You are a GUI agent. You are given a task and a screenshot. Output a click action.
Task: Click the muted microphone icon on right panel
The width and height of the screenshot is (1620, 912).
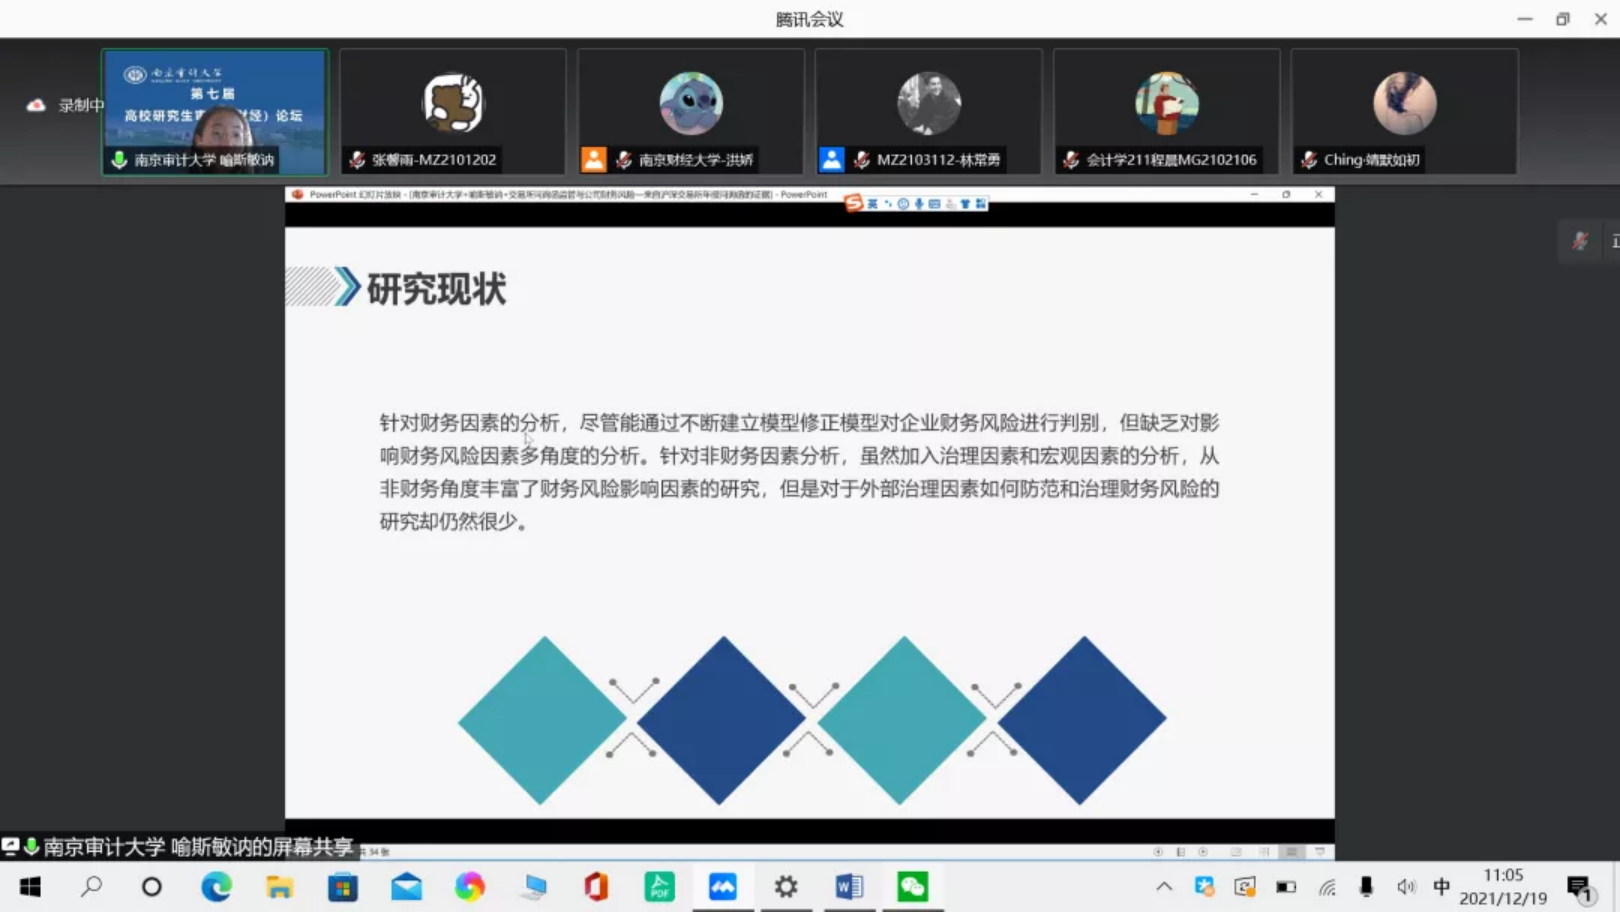[x=1580, y=241]
